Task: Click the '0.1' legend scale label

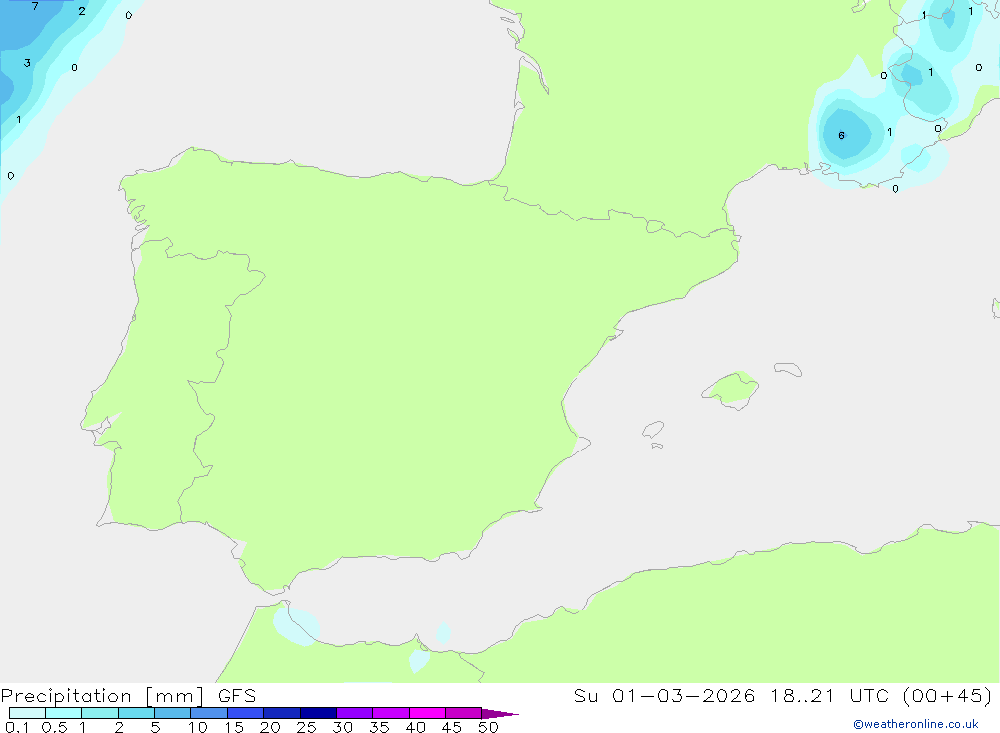Action: point(17,727)
